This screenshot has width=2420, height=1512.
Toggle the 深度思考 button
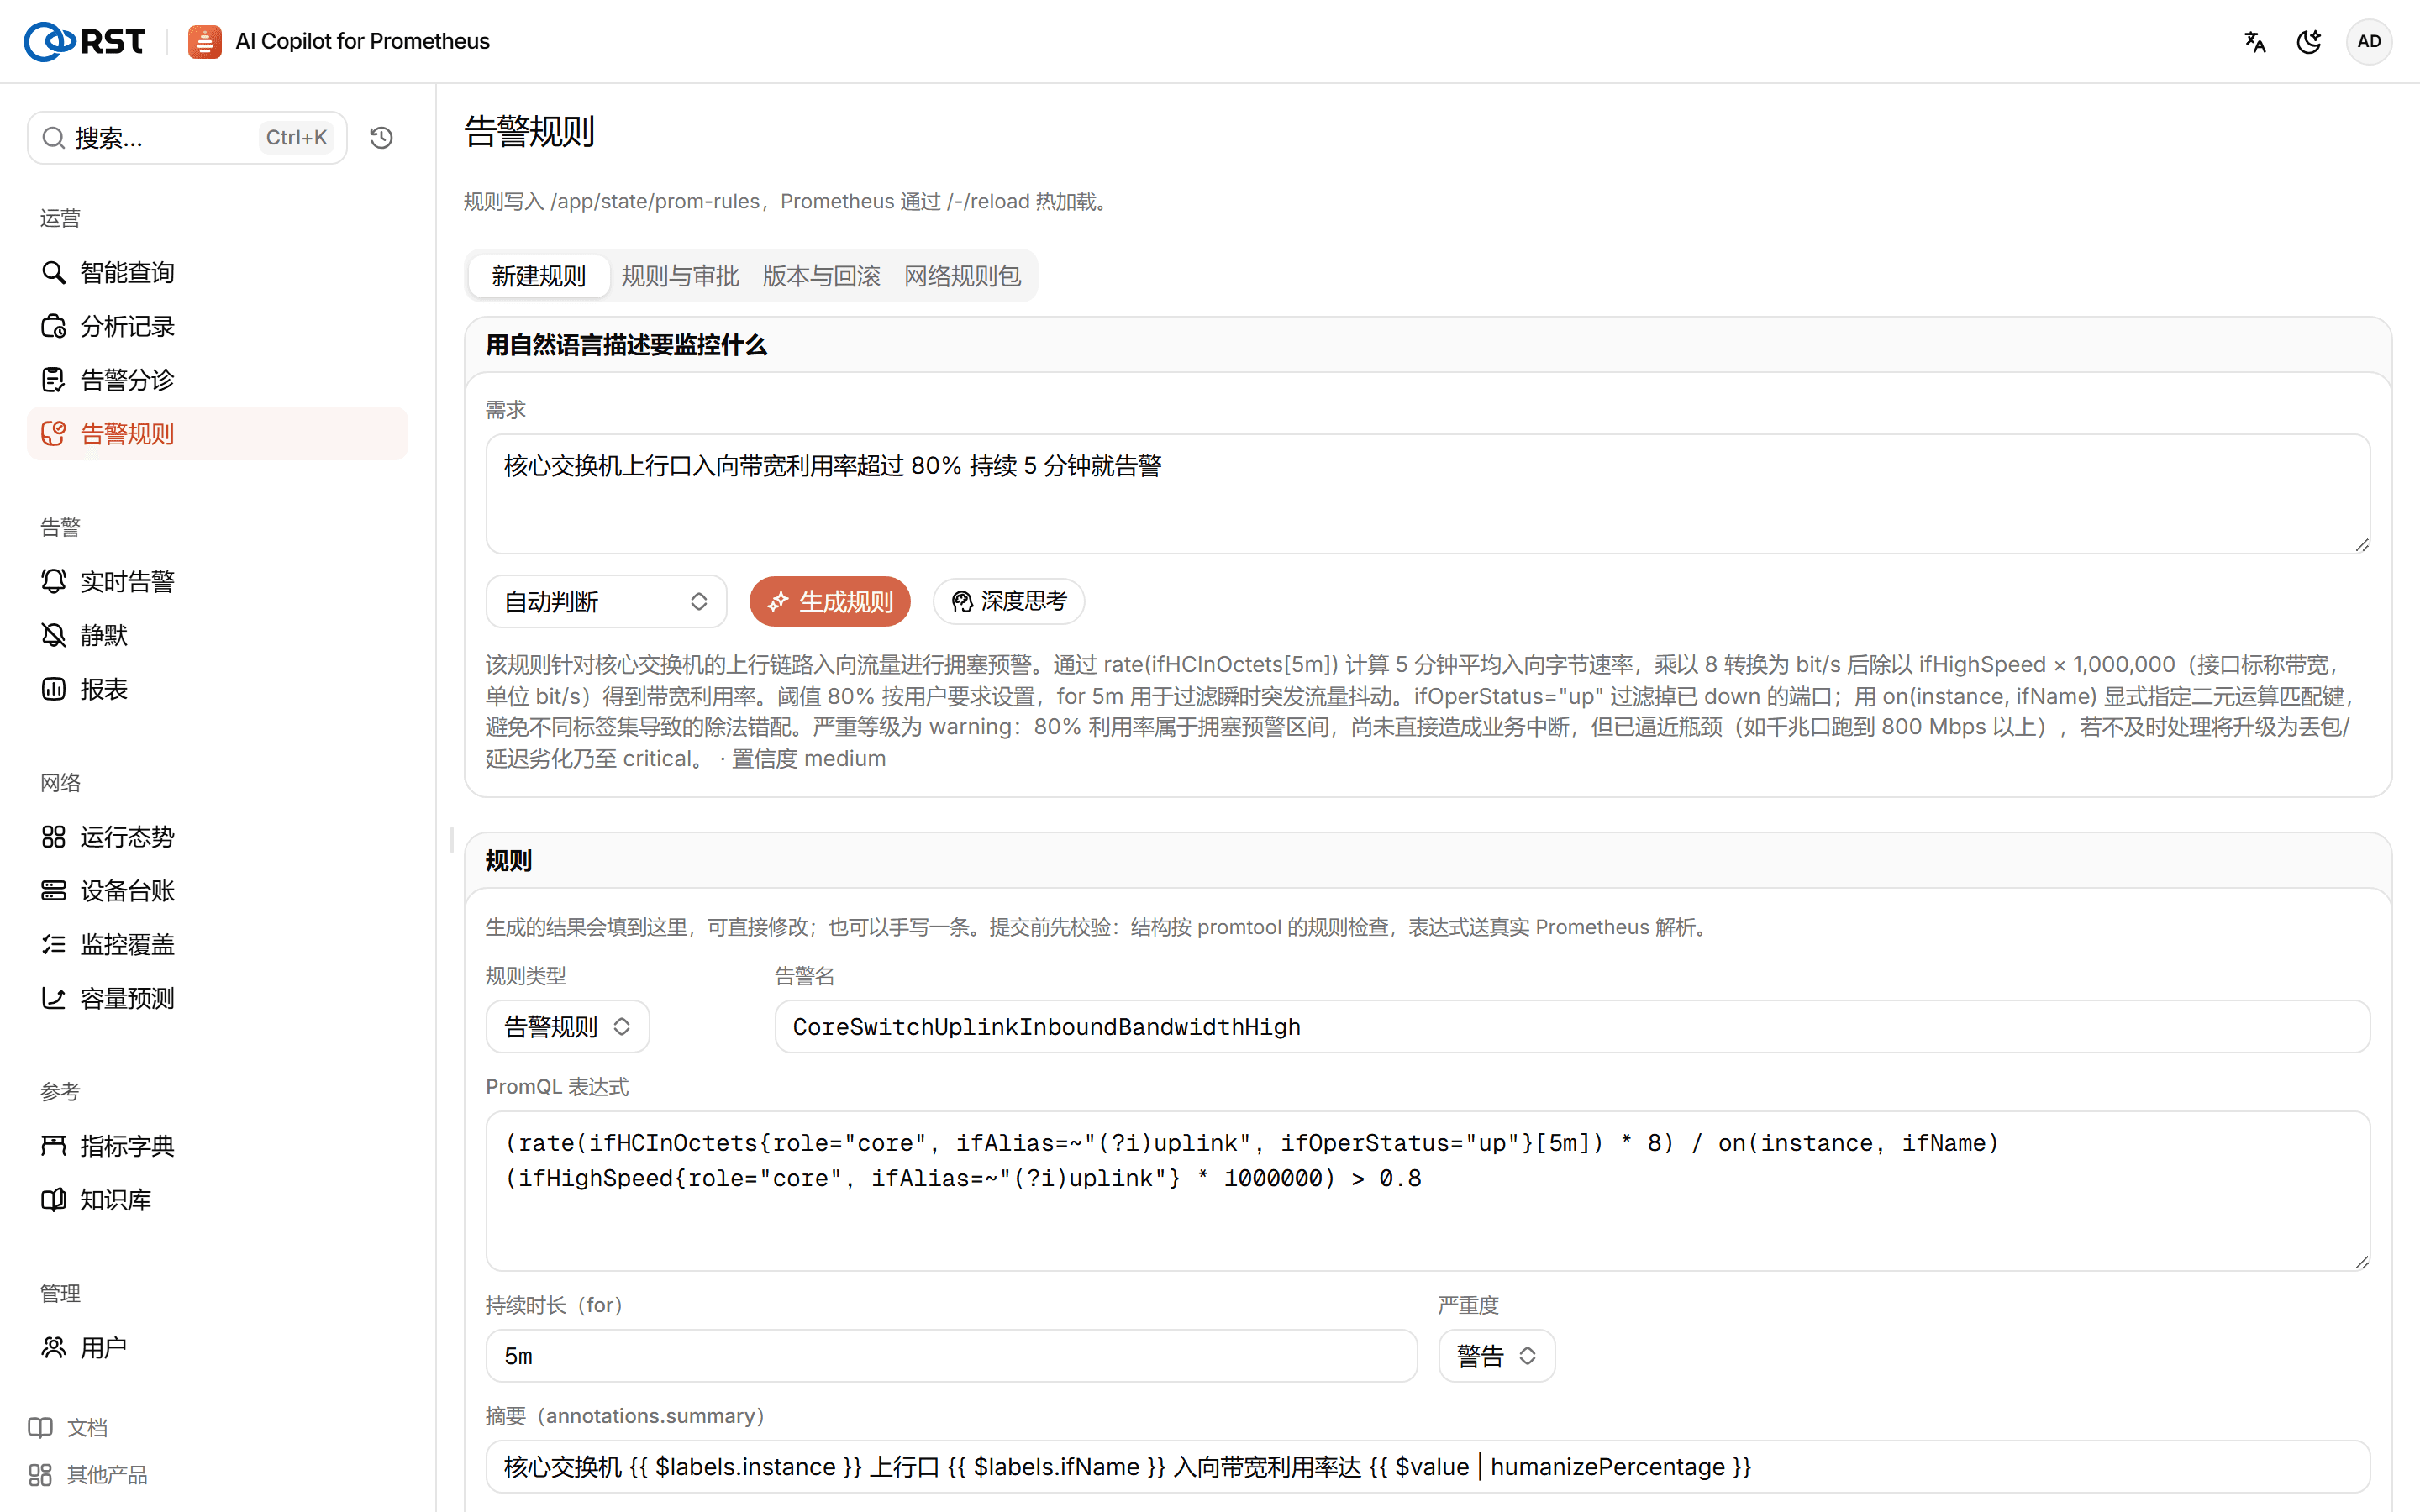1009,601
